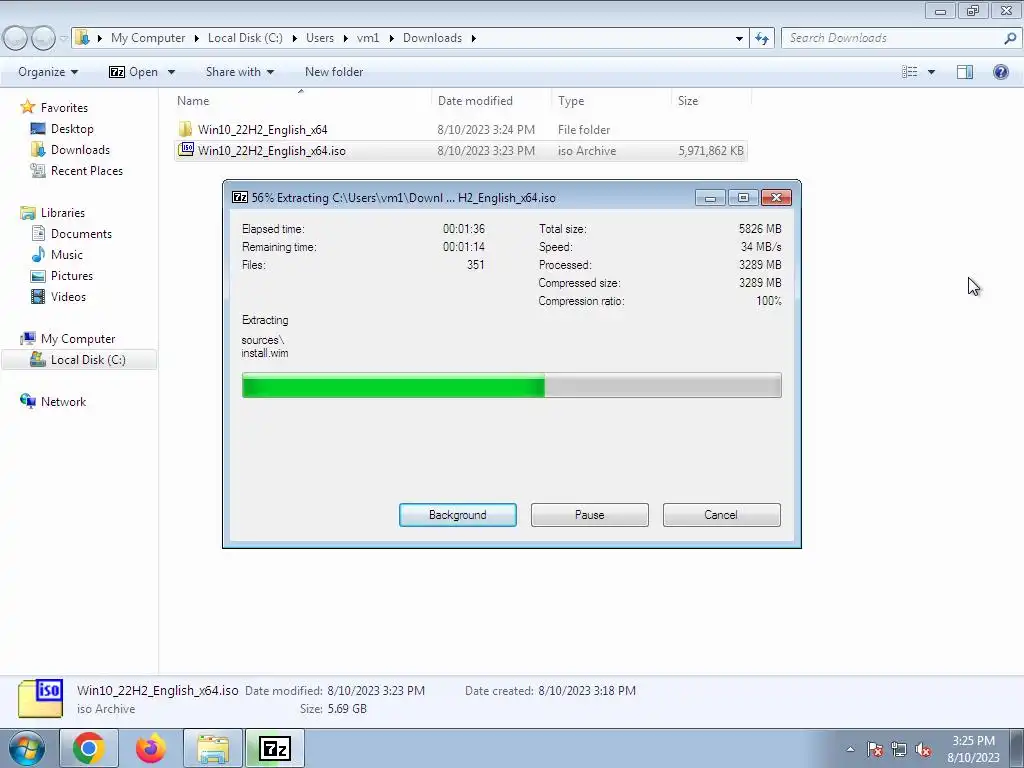Viewport: 1024px width, 768px height.
Task: Open Action Center flag icon
Action: [x=875, y=749]
